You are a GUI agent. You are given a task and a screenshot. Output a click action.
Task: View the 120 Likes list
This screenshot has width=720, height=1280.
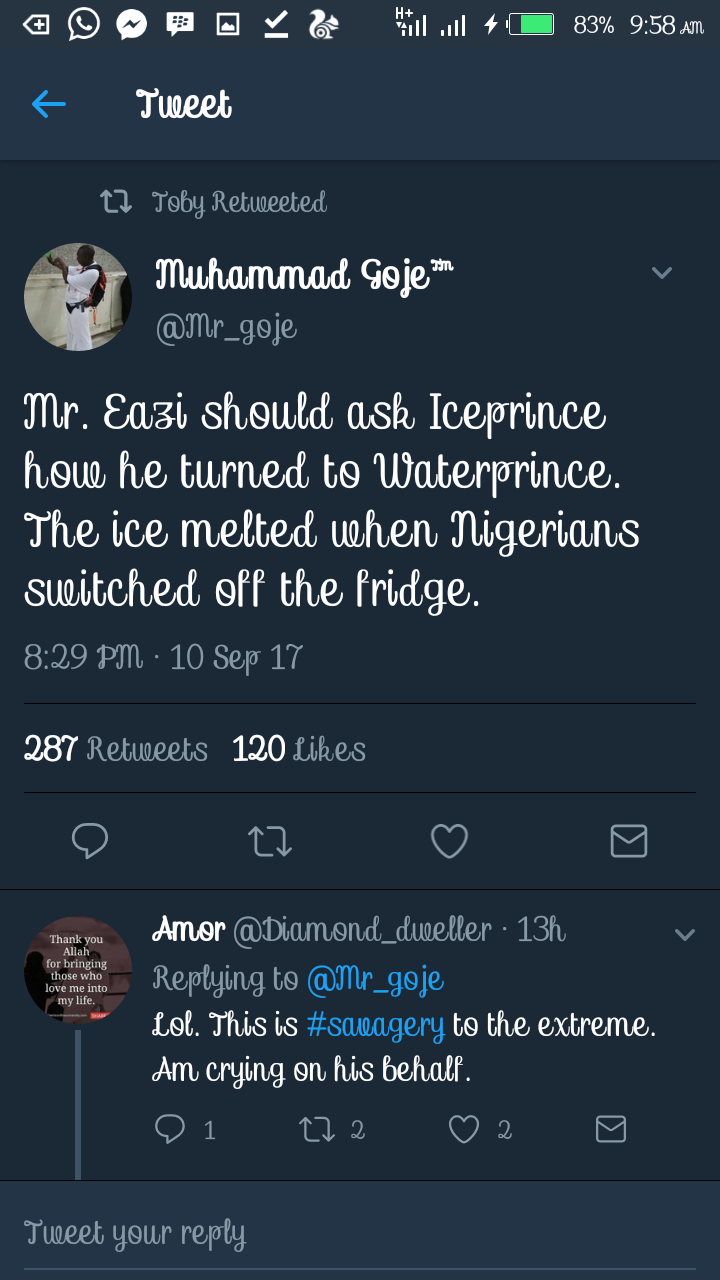click(x=299, y=749)
